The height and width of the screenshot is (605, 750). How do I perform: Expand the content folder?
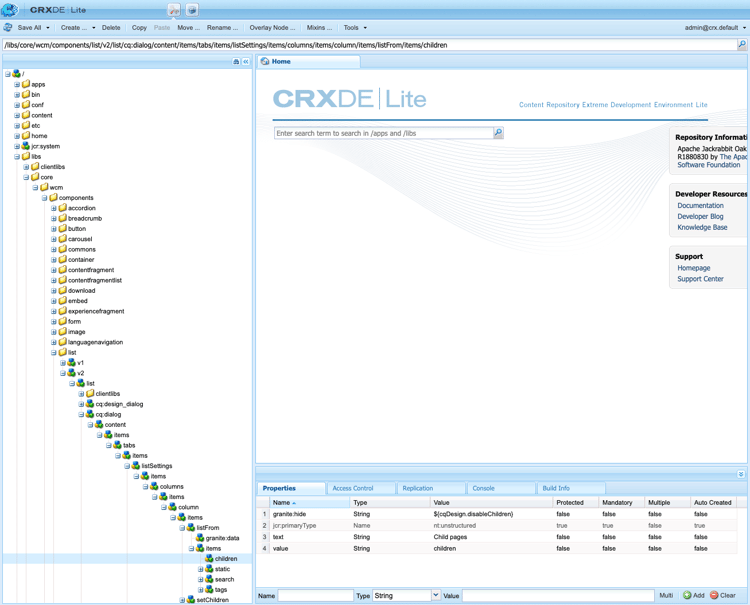17,115
